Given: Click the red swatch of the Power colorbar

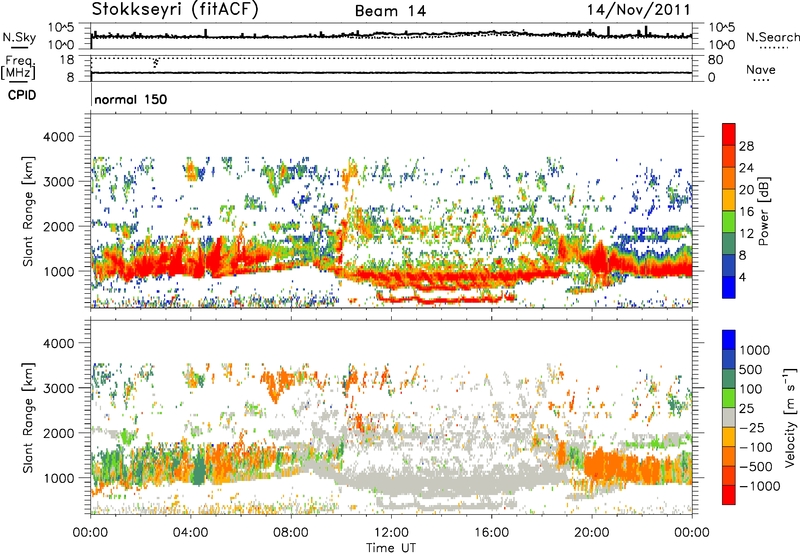Looking at the screenshot, I should coord(729,134).
